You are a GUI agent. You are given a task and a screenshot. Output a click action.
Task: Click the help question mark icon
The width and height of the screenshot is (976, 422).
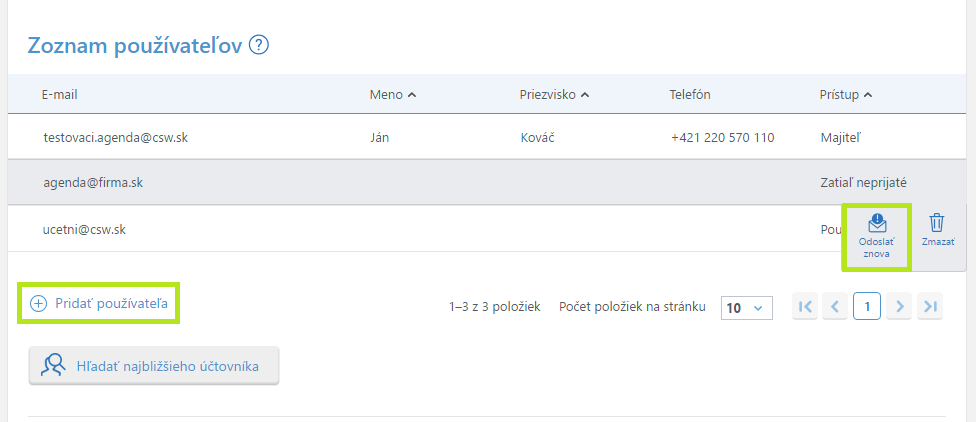(259, 45)
